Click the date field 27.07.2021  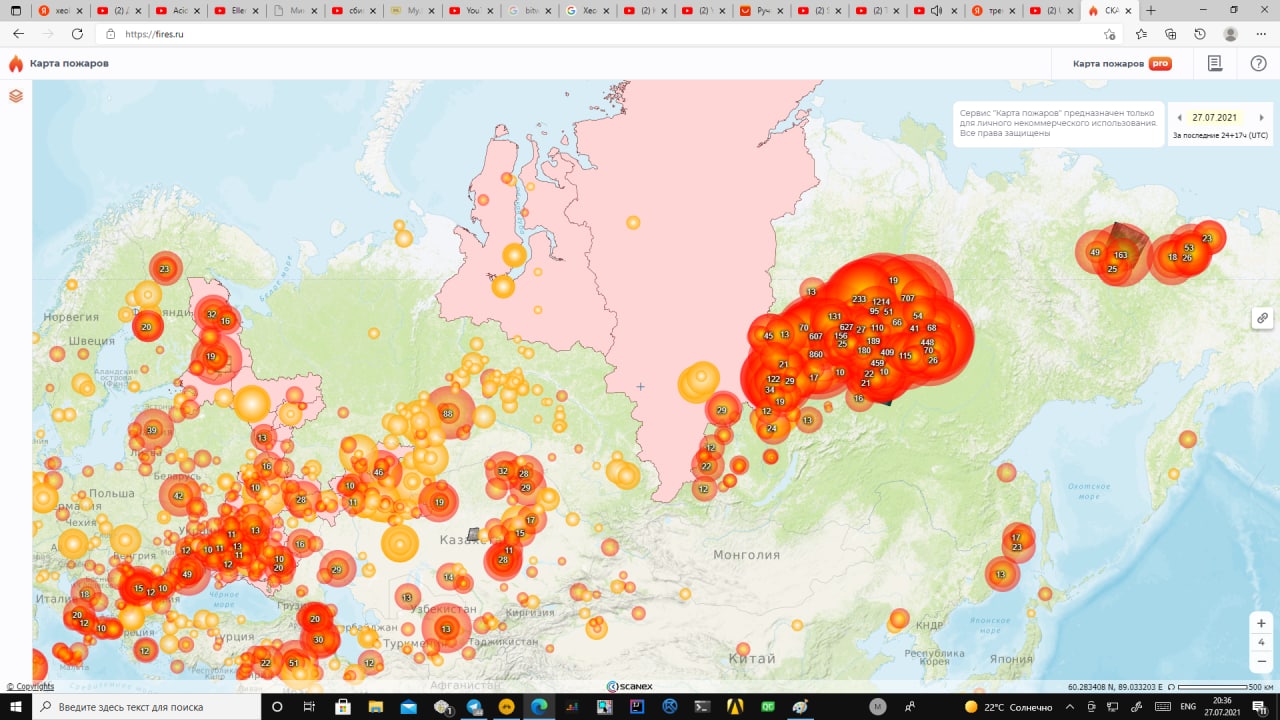click(x=1215, y=118)
